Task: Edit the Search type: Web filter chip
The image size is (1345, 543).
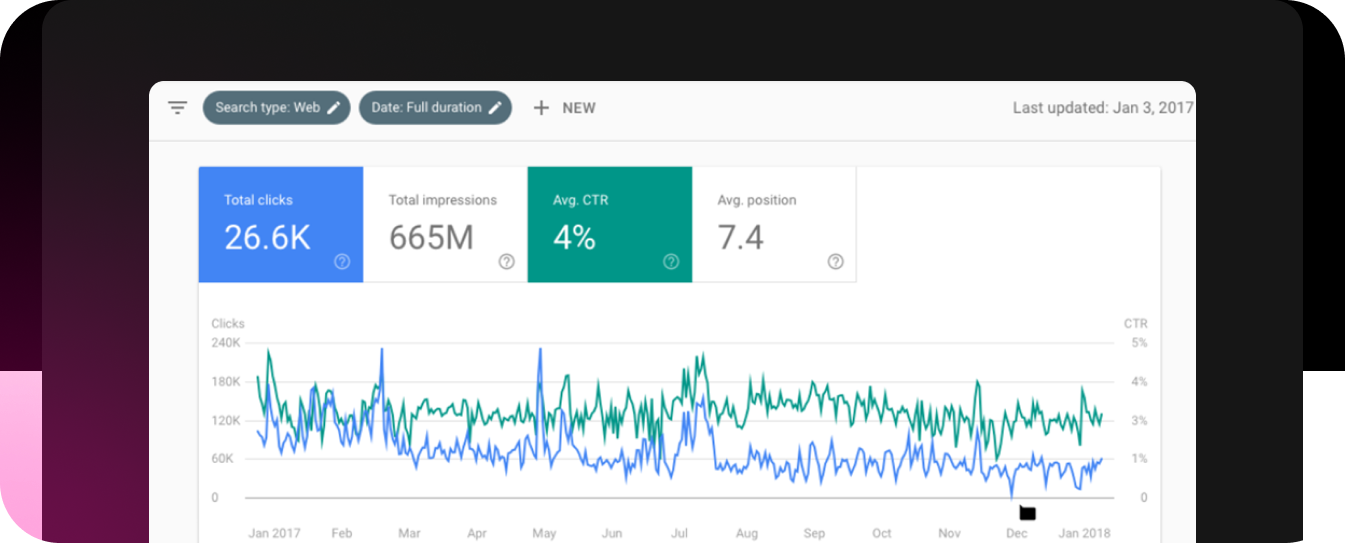Action: pos(277,108)
